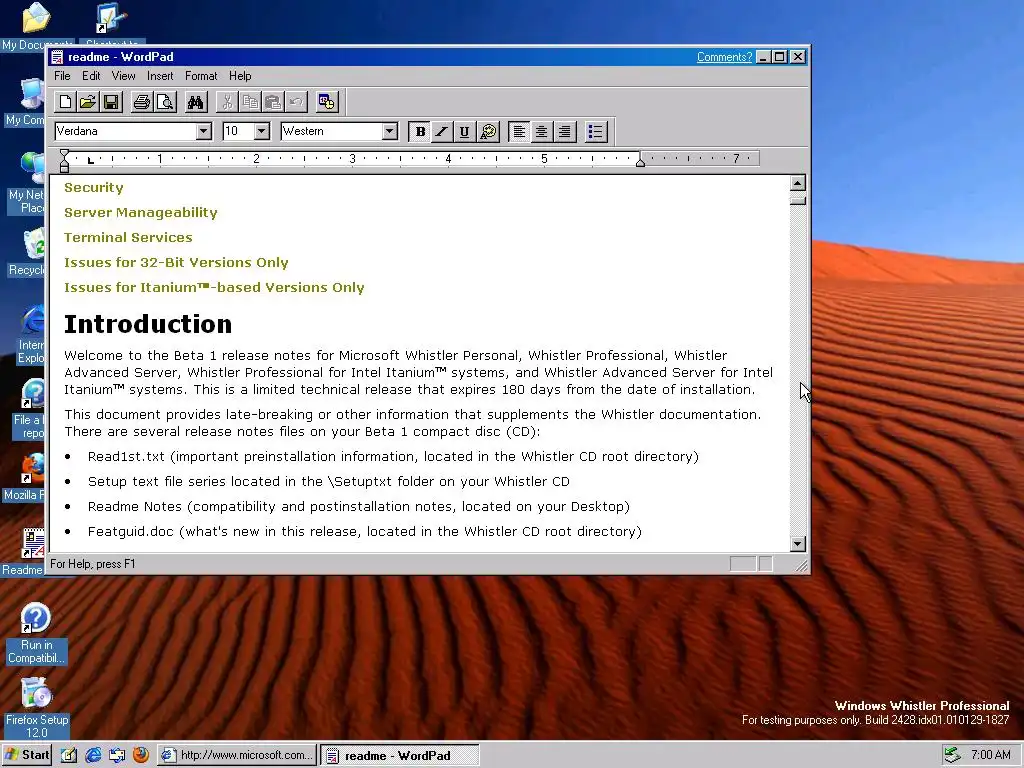Viewport: 1024px width, 768px height.
Task: Click the vertical scrollbar thumb
Action: [x=797, y=199]
